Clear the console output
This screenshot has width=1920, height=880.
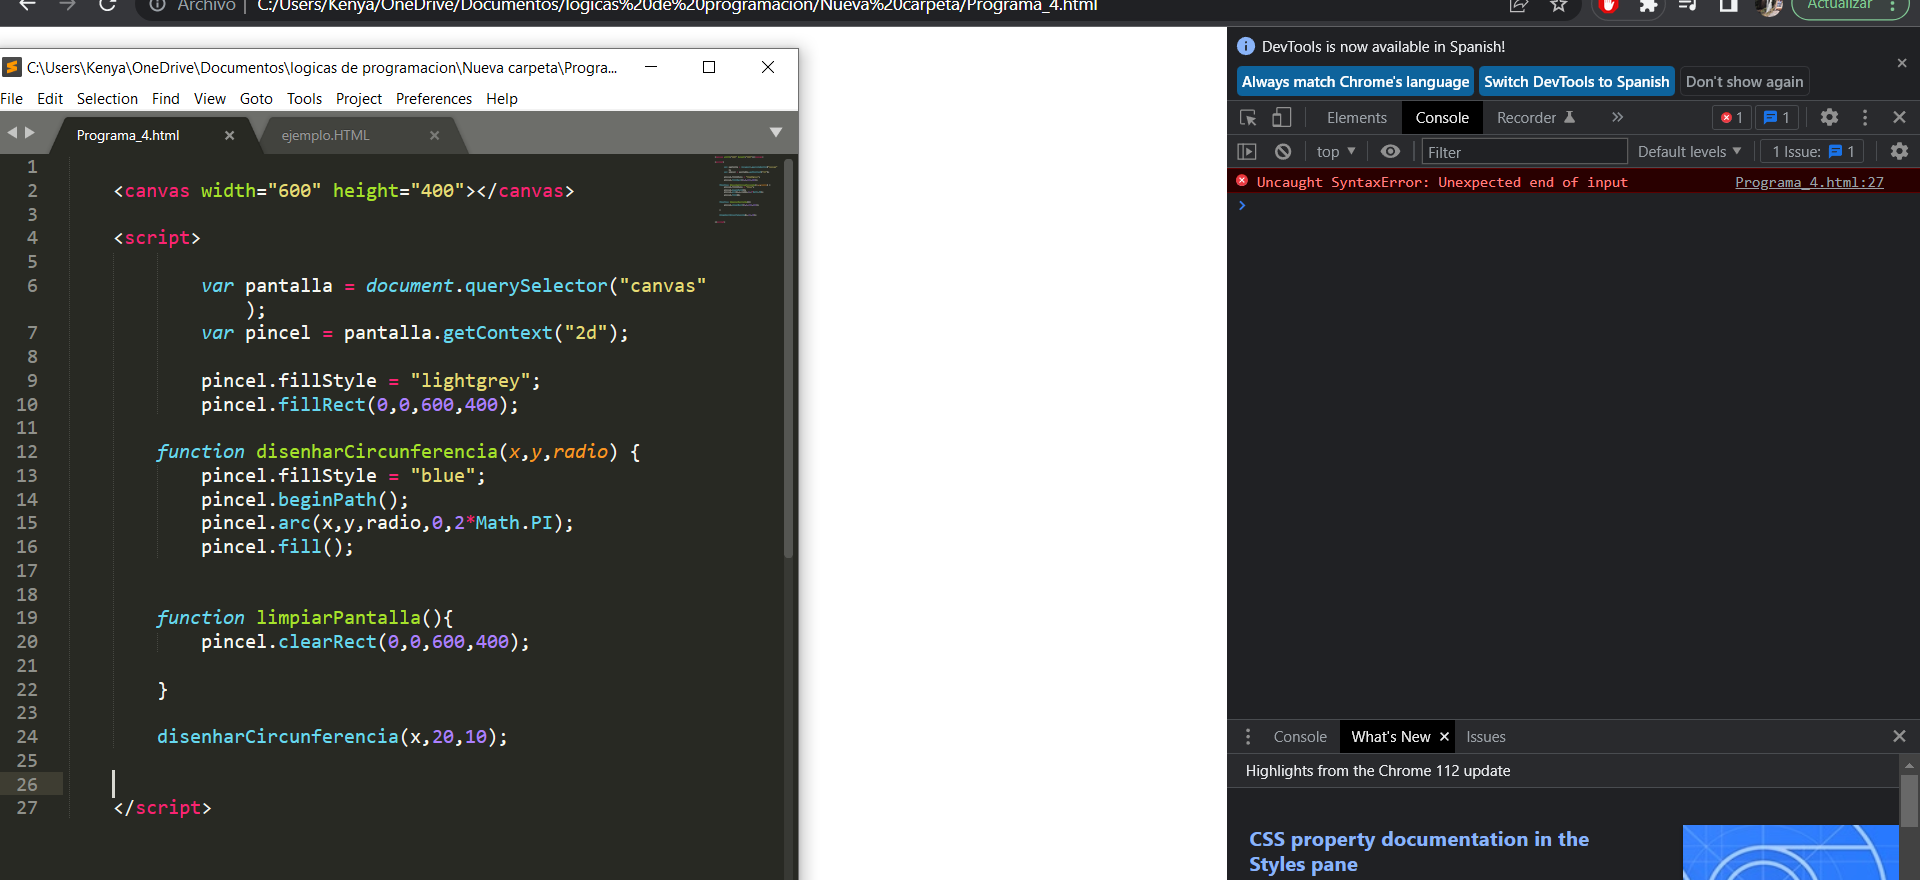tap(1283, 151)
